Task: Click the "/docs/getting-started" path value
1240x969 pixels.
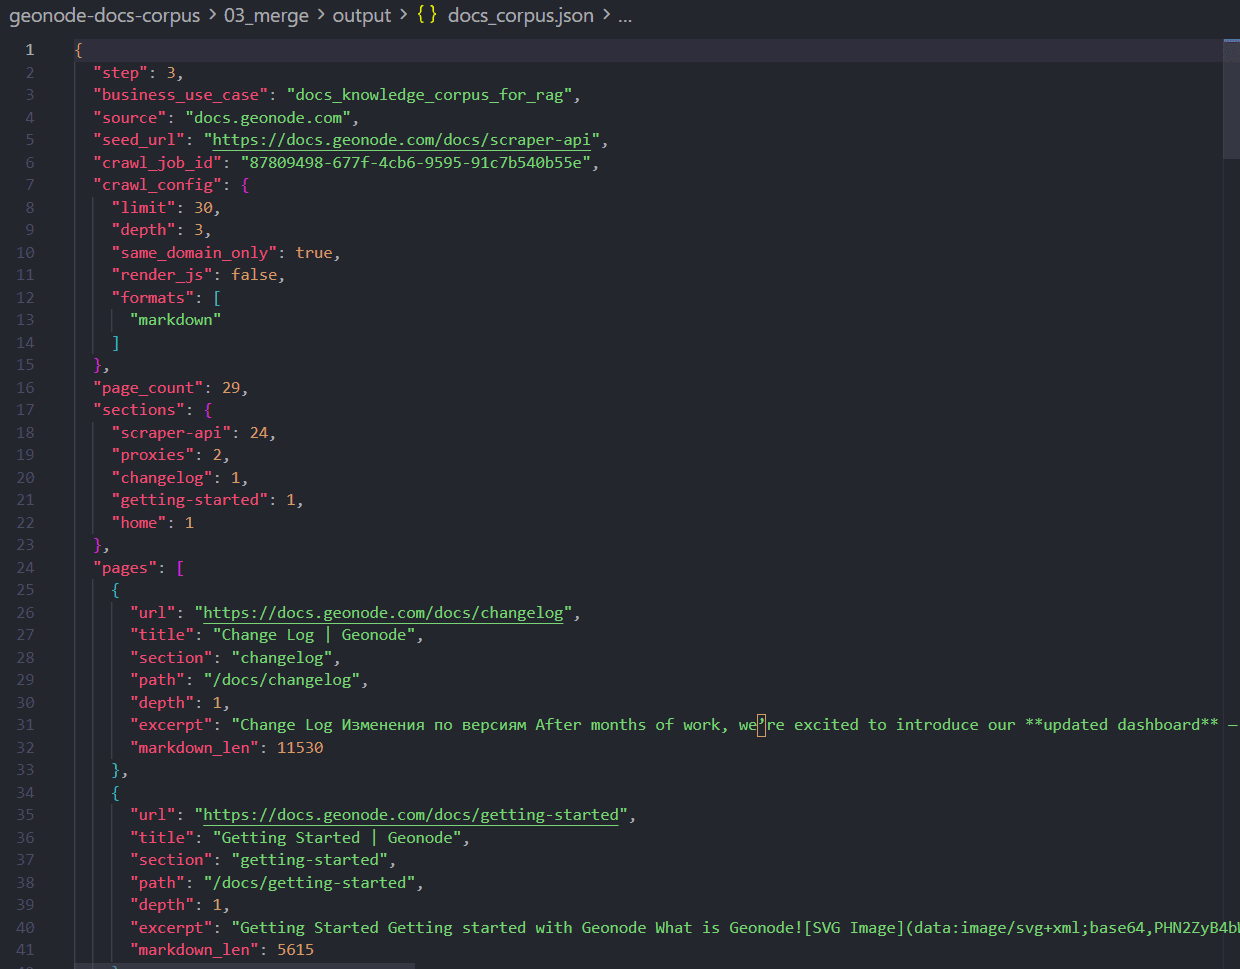Action: point(309,883)
